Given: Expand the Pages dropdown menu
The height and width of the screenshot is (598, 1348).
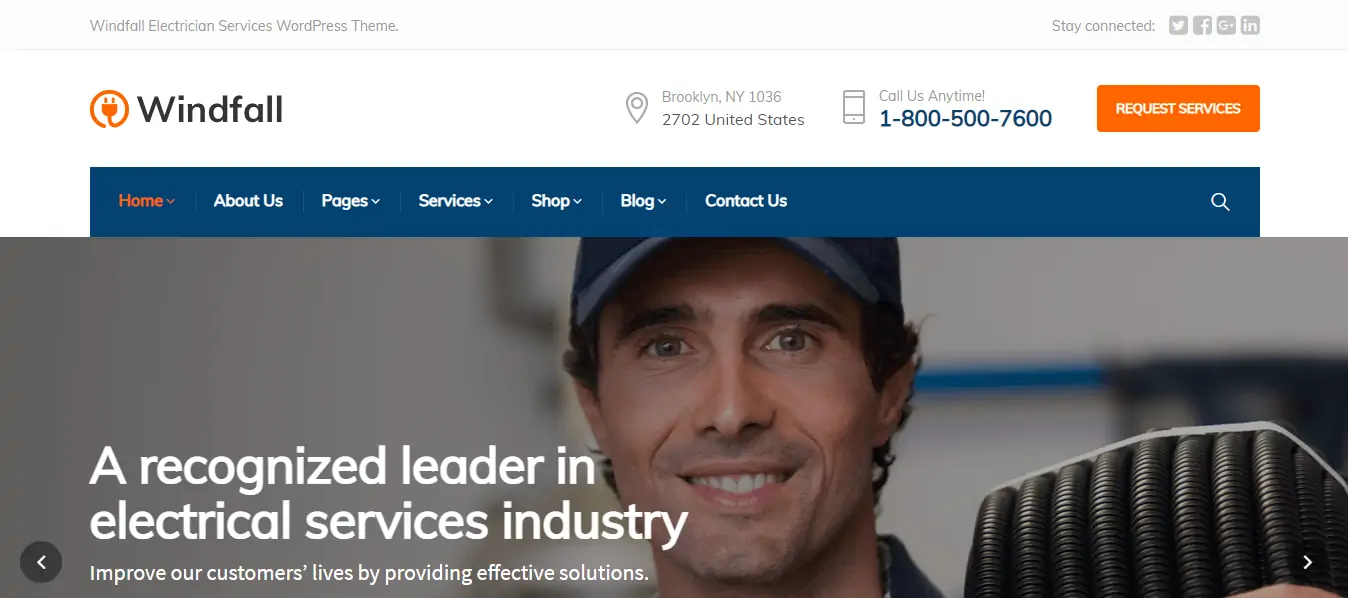Looking at the screenshot, I should [x=351, y=201].
